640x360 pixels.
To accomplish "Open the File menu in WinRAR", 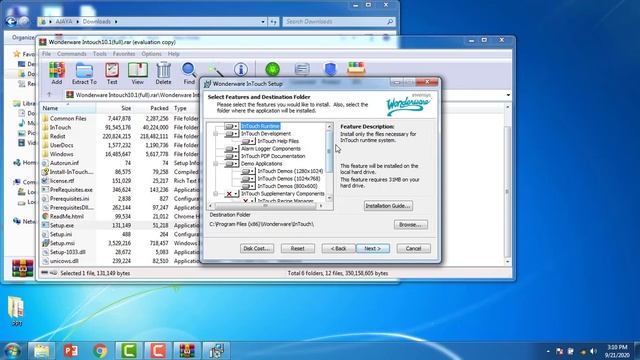I will (x=47, y=54).
